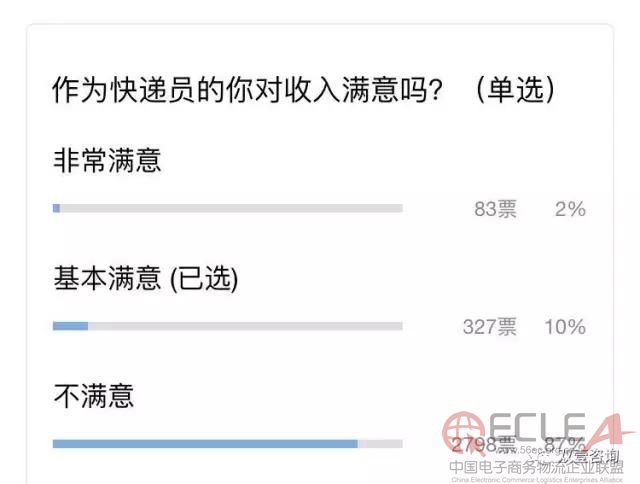Click the 2% percentage for 非常满意
This screenshot has height=484, width=640.
click(x=569, y=209)
